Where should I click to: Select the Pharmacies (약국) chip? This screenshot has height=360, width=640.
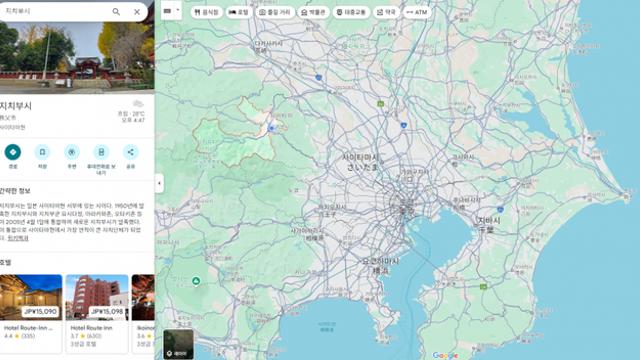tap(386, 12)
